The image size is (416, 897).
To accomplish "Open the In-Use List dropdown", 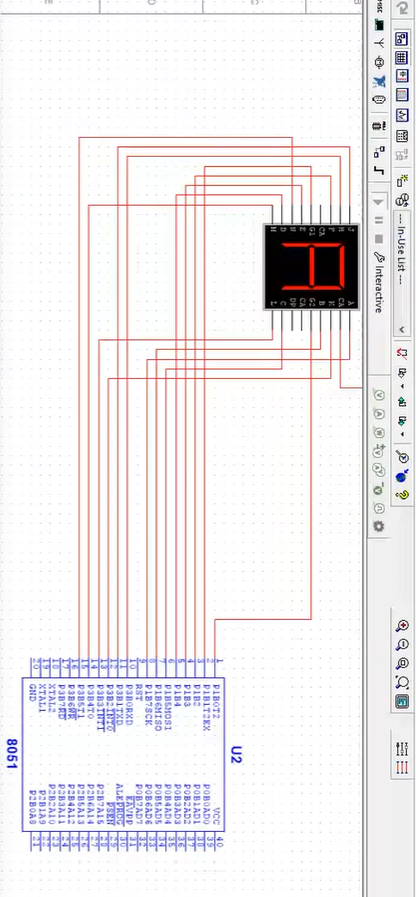I will coord(402,276).
